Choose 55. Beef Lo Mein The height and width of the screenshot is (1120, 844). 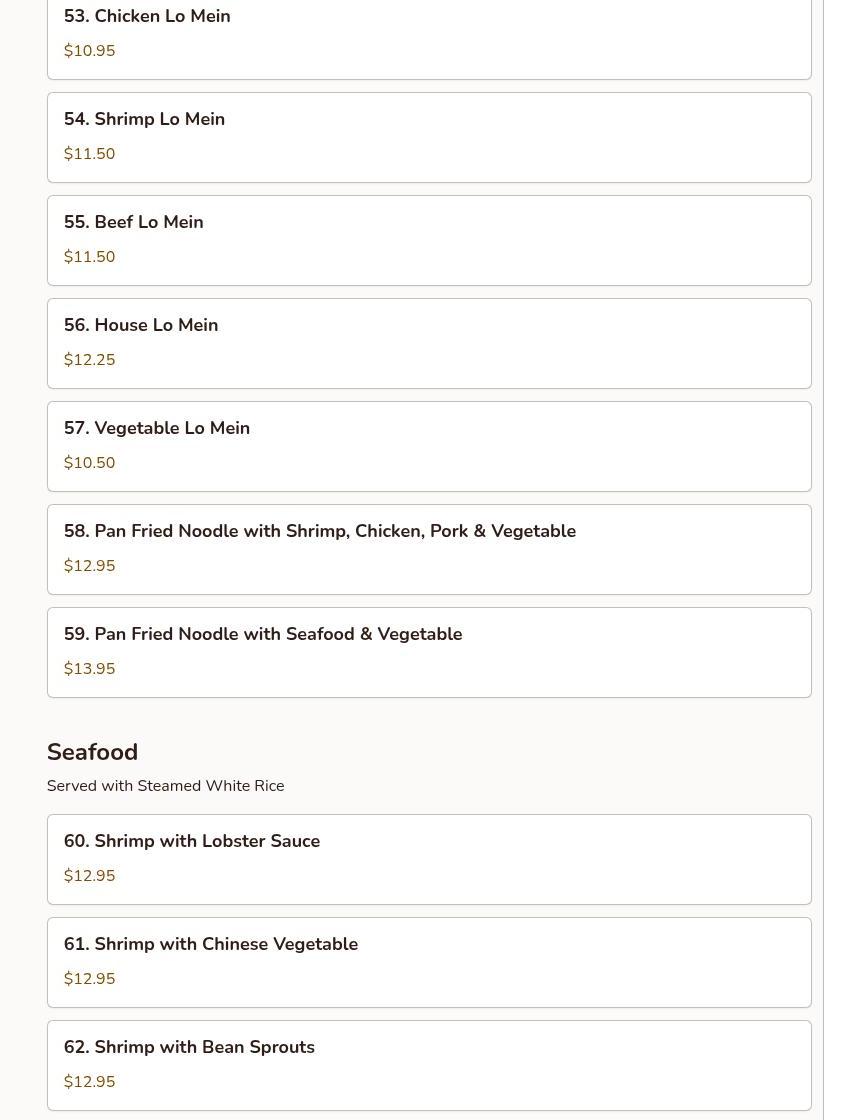point(429,240)
